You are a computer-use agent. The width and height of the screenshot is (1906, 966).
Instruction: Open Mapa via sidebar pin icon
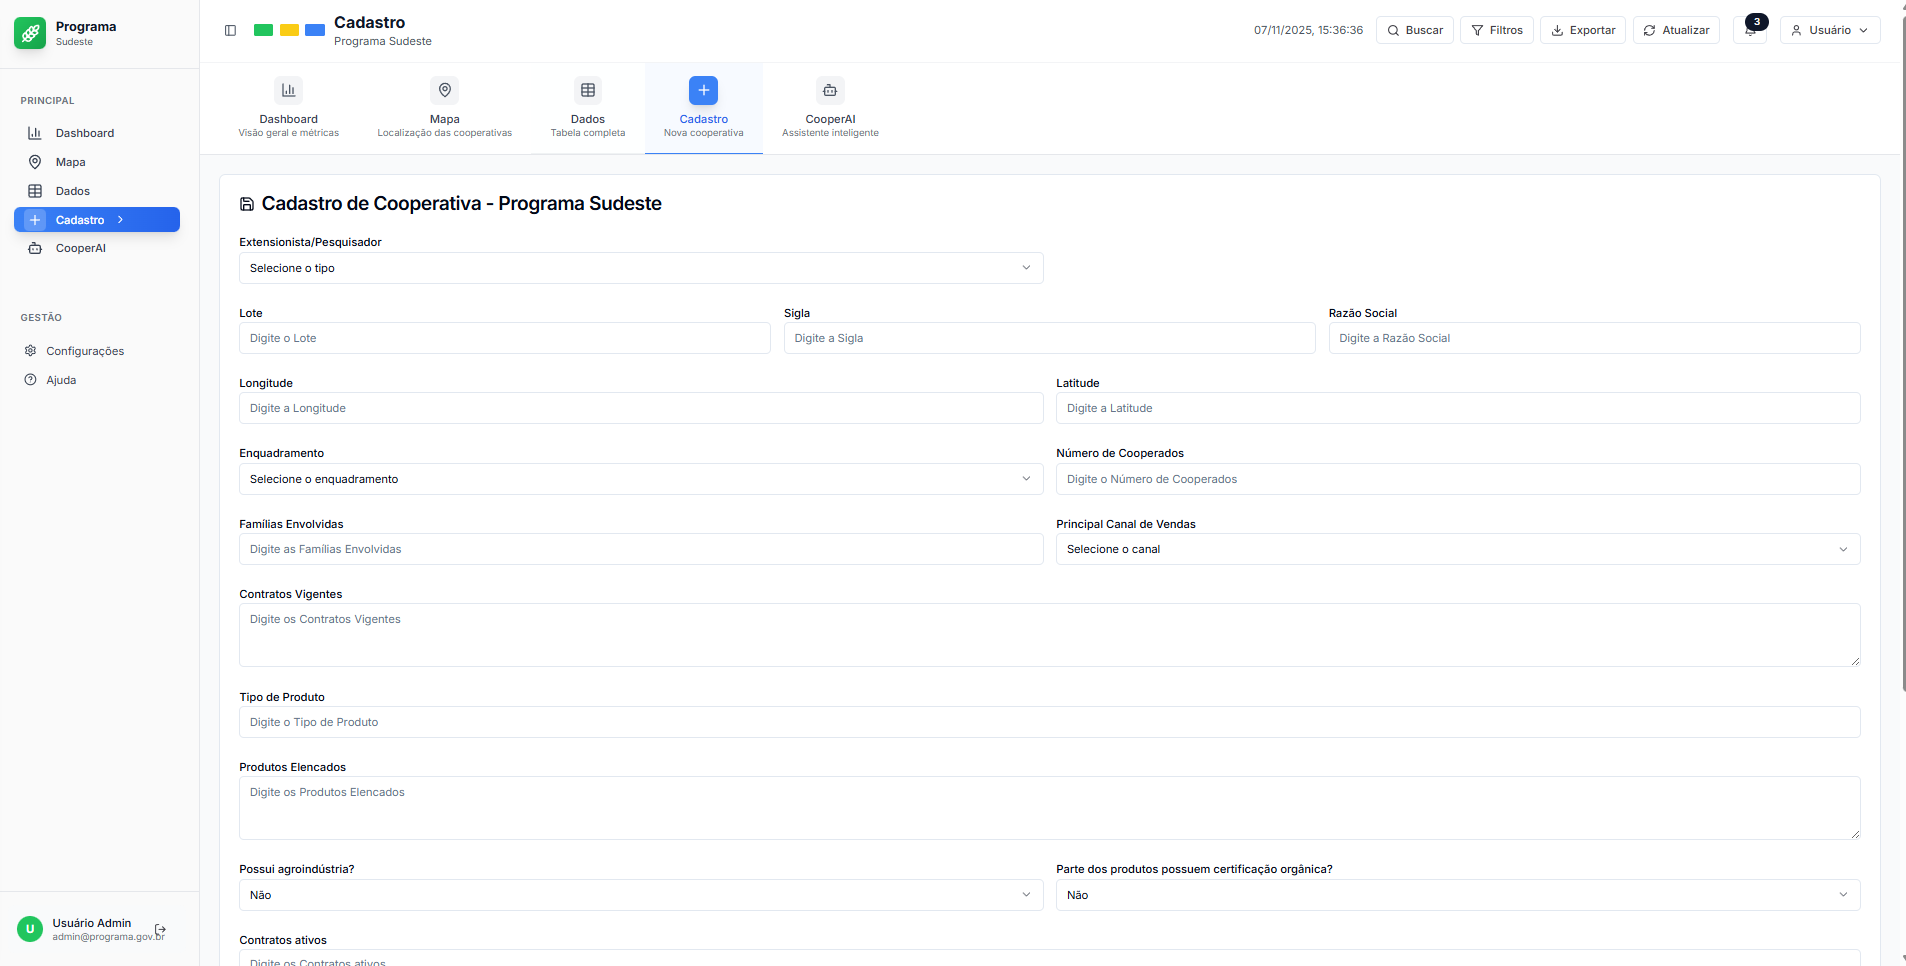35,162
